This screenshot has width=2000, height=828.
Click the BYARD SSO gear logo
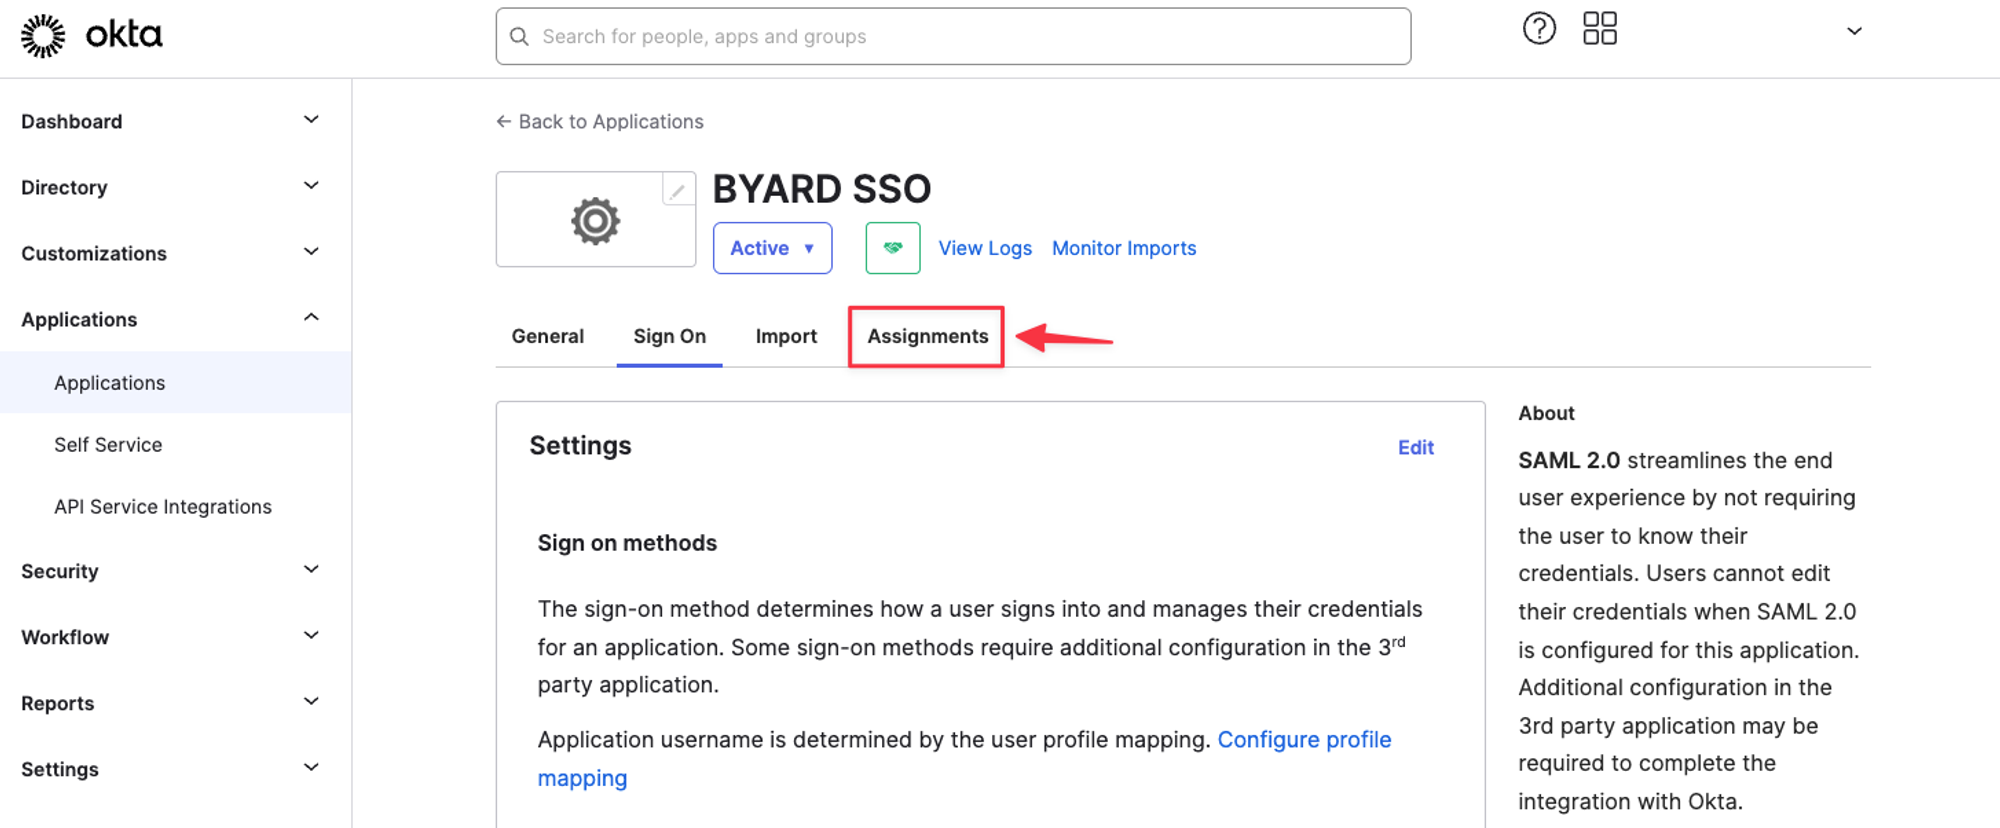click(596, 220)
